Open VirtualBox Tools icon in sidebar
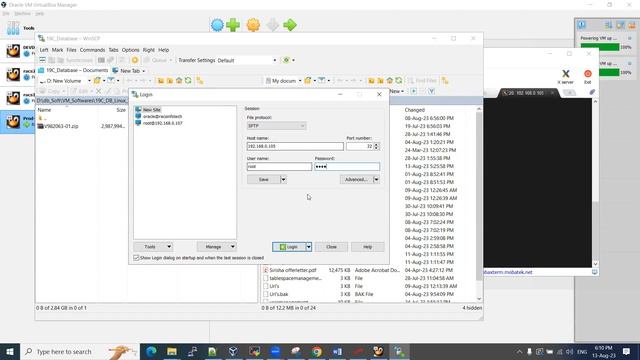Image resolution: width=640 pixels, height=360 pixels. (13, 28)
